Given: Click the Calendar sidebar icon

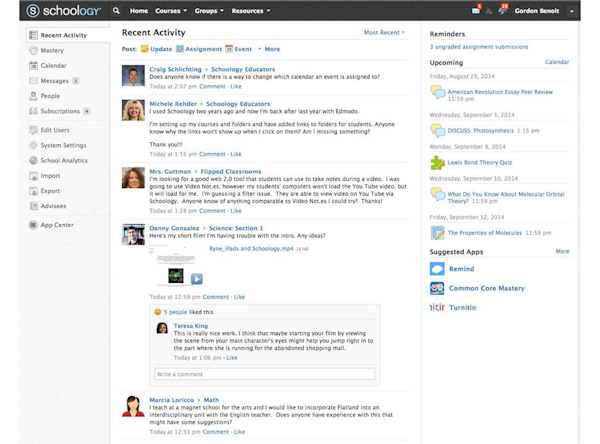Looking at the screenshot, I should (x=33, y=65).
